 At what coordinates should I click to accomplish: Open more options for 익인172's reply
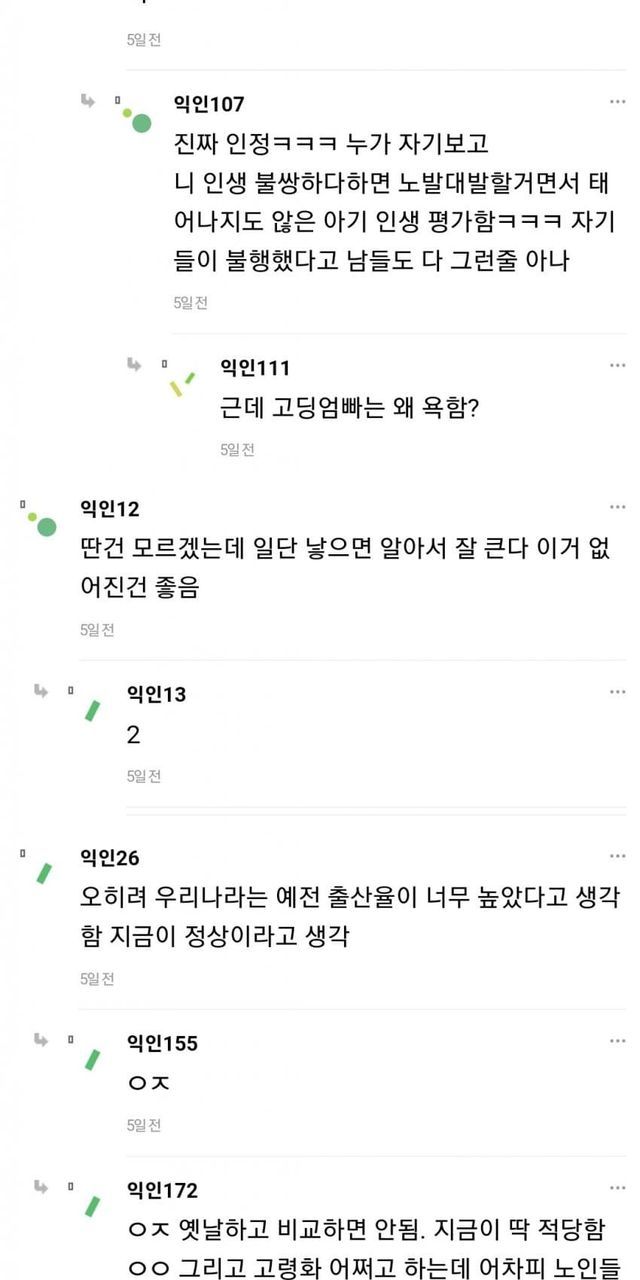click(x=618, y=1189)
